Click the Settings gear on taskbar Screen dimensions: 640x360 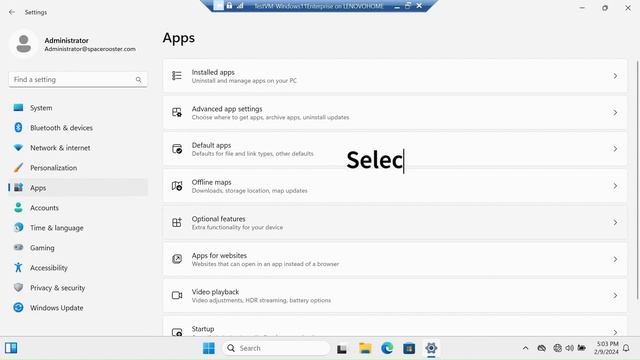pos(431,348)
